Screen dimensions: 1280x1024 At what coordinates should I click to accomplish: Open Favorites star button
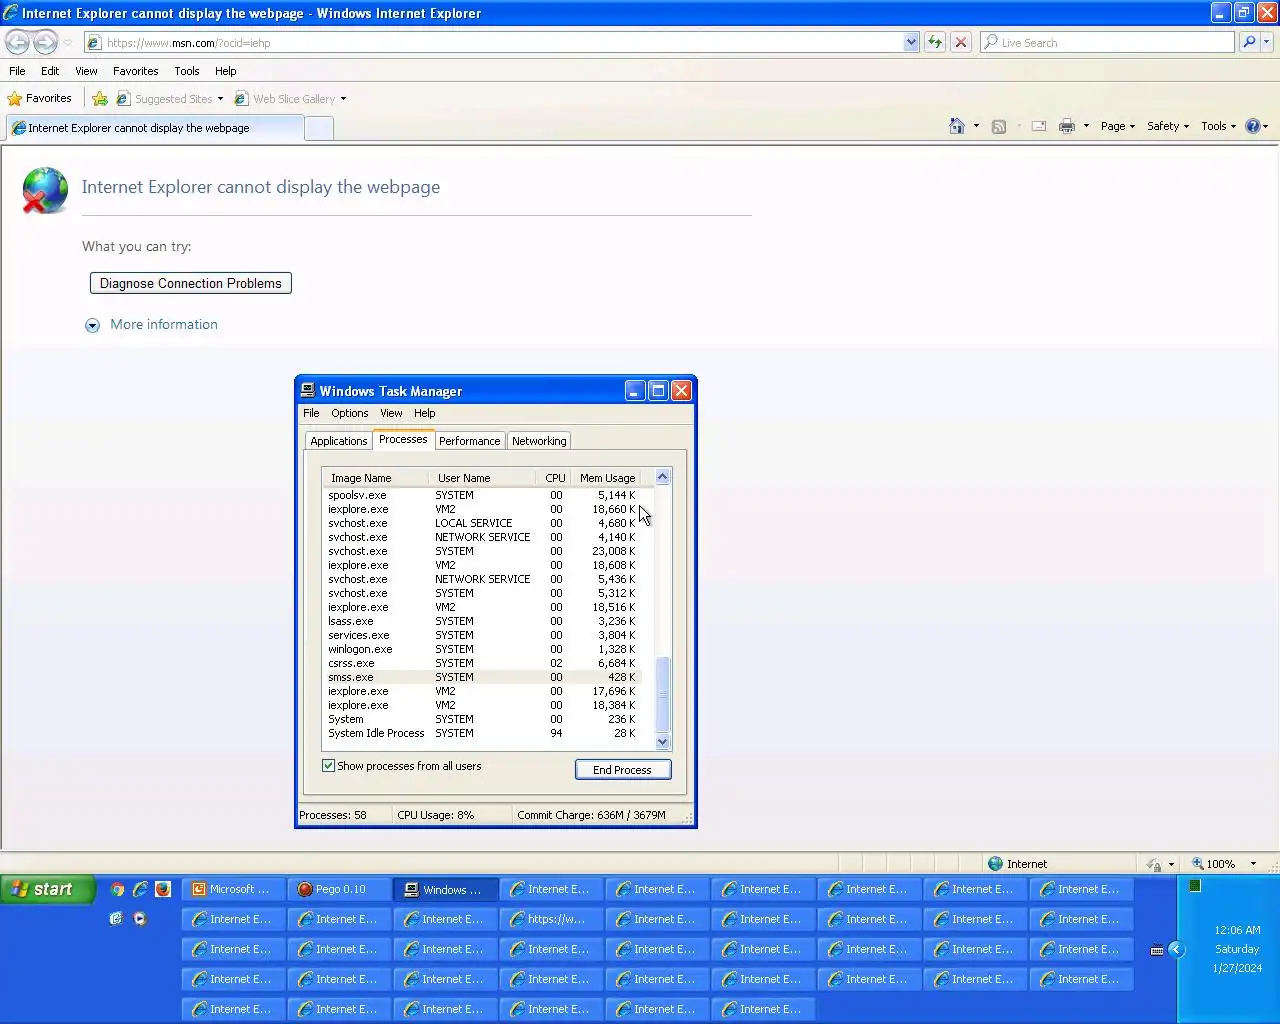(x=40, y=98)
